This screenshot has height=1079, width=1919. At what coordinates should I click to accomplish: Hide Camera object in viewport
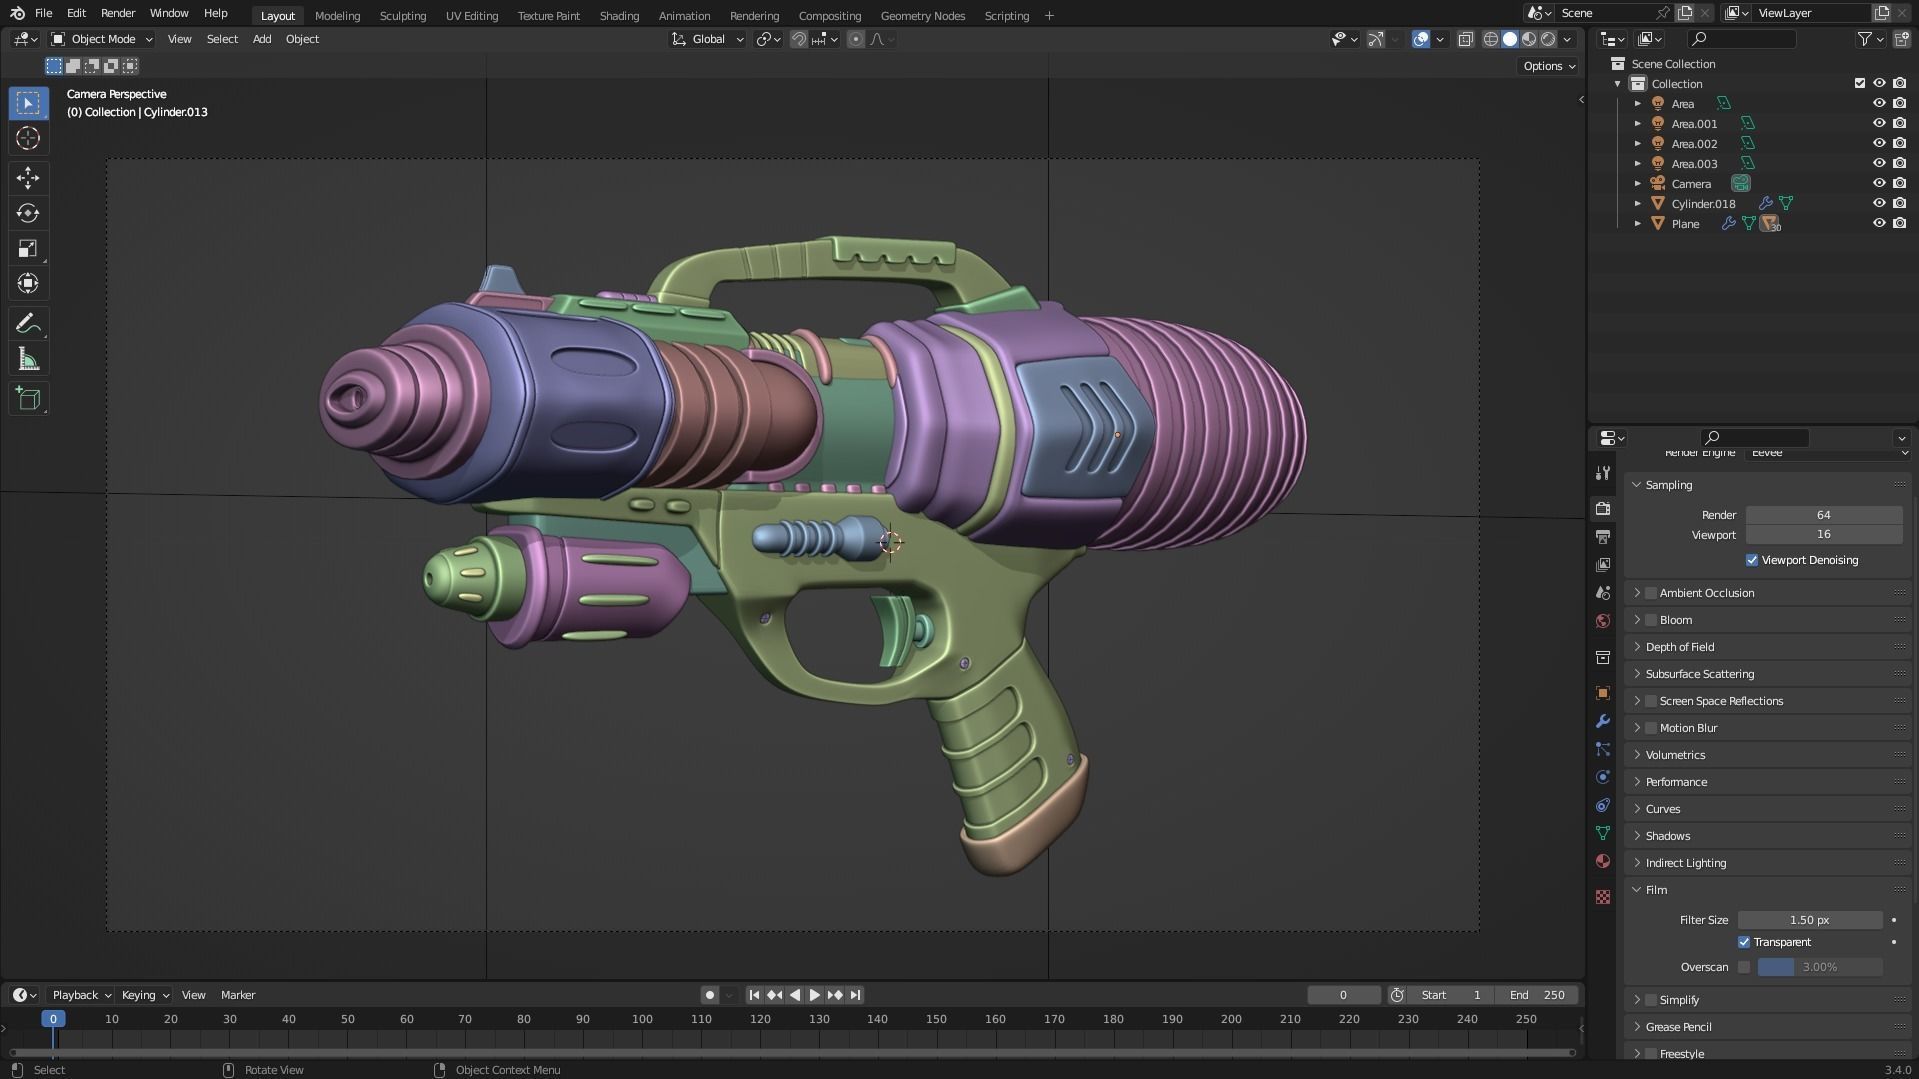tap(1879, 183)
